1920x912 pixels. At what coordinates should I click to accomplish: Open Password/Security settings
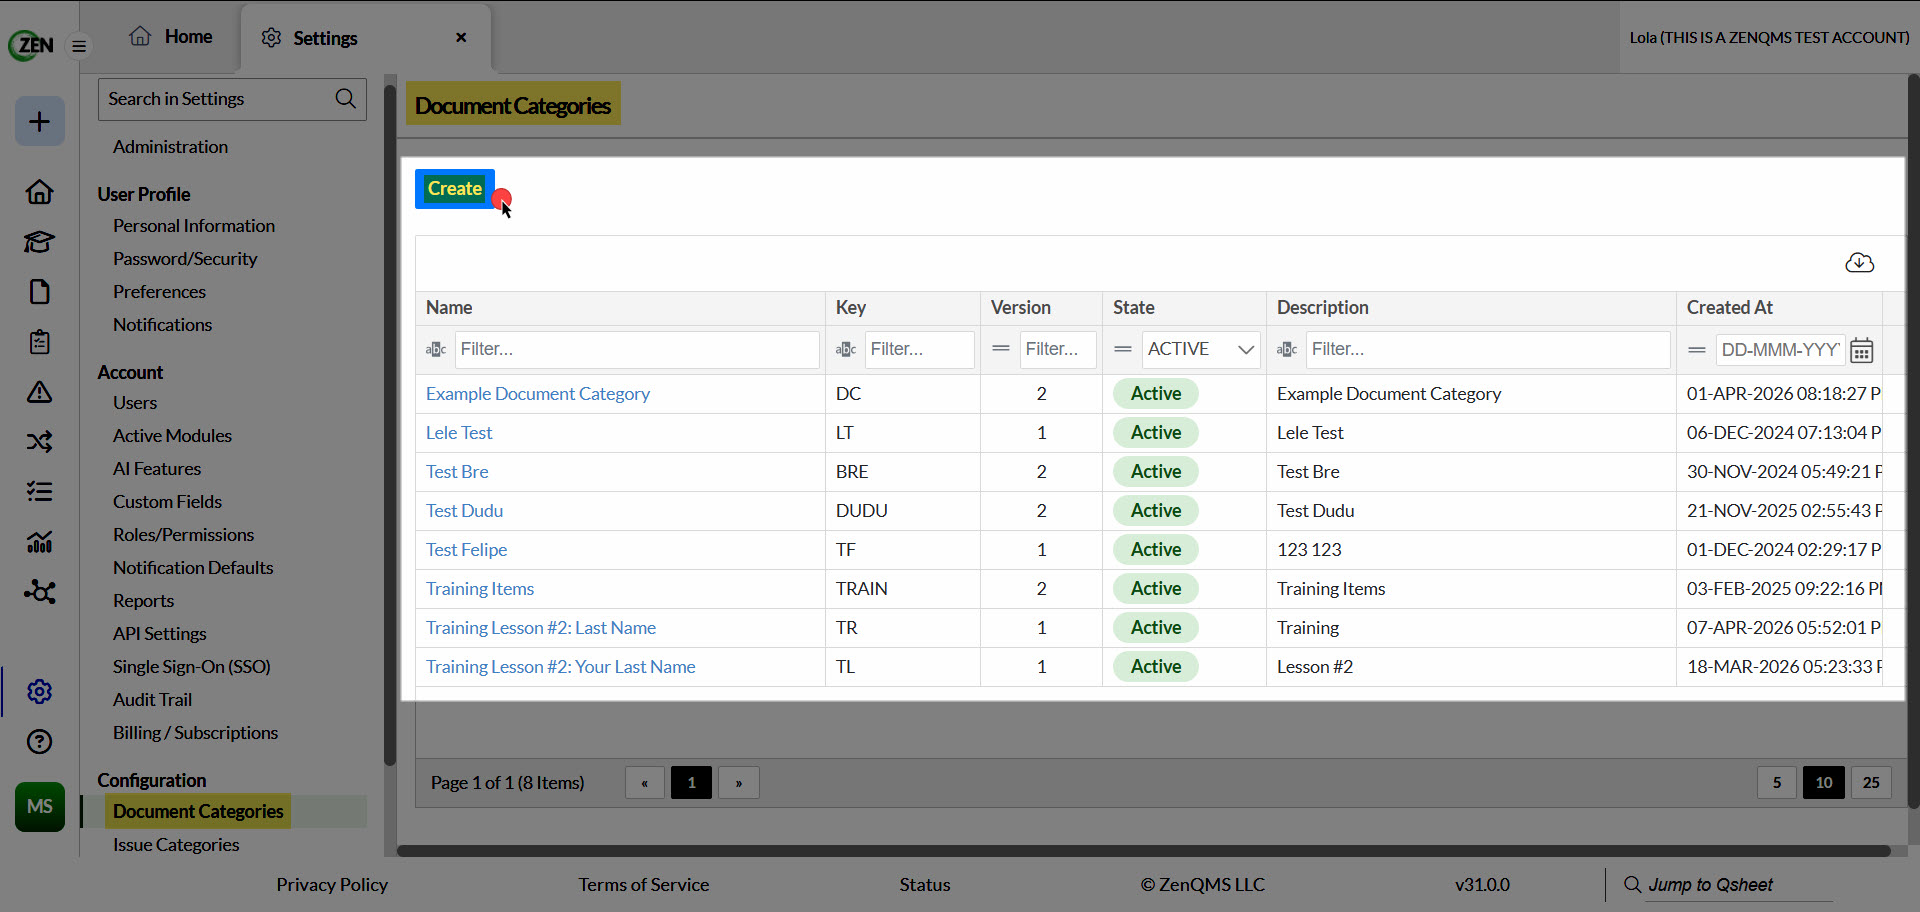pos(185,259)
